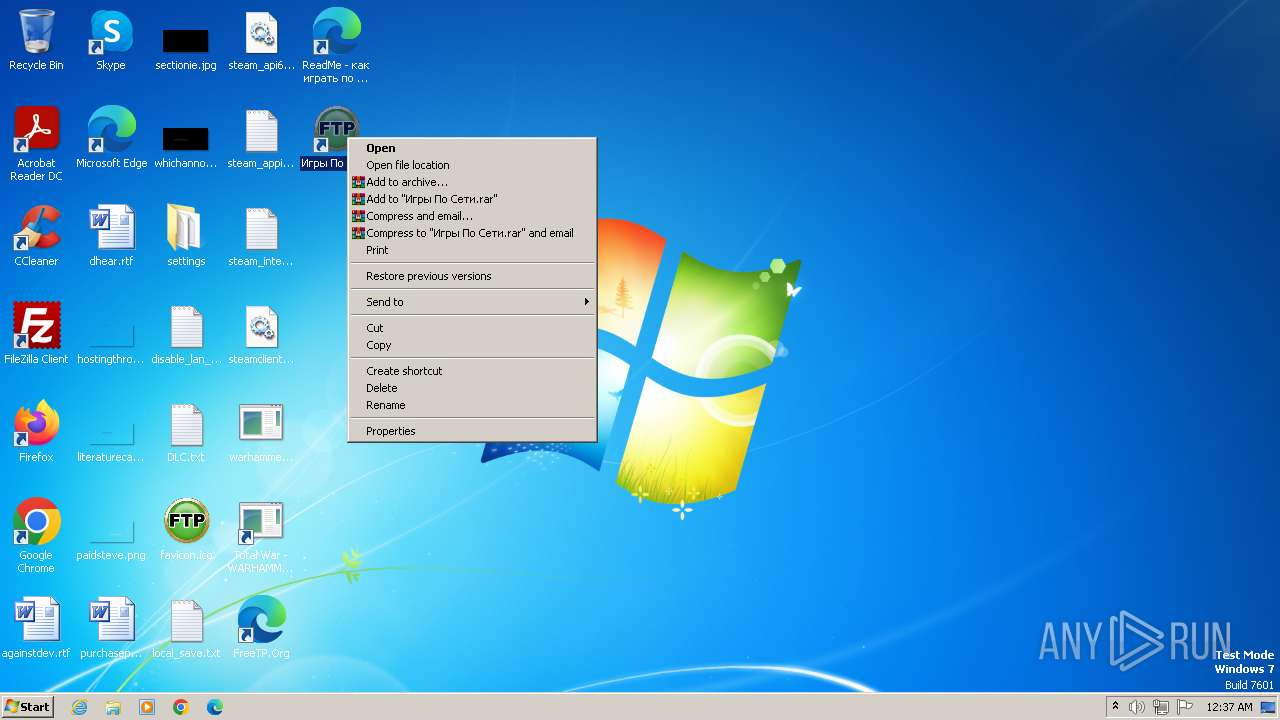Select the purchasepr... document icon
This screenshot has width=1280, height=720.
(x=111, y=628)
